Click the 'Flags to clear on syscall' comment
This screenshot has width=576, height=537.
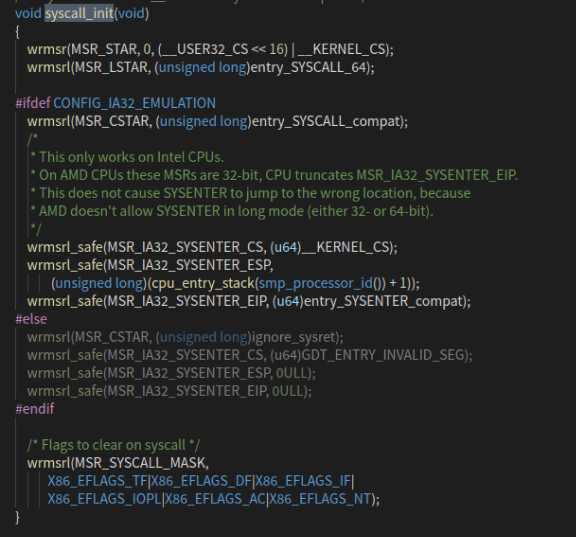[x=114, y=445]
